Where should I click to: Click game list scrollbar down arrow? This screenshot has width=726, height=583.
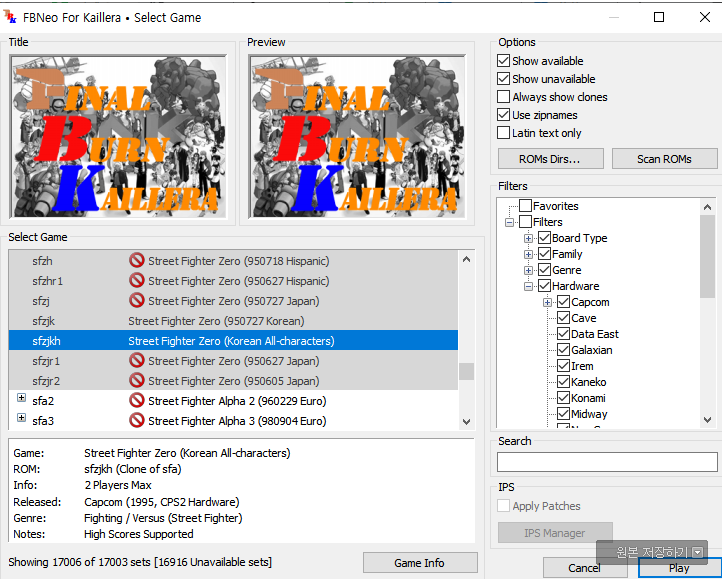coord(467,421)
